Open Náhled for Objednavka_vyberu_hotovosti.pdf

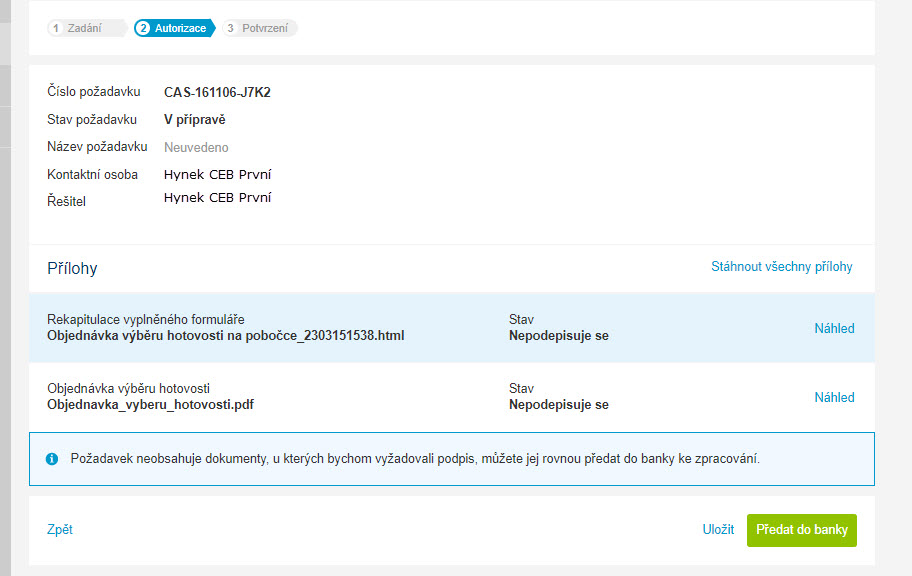(834, 397)
